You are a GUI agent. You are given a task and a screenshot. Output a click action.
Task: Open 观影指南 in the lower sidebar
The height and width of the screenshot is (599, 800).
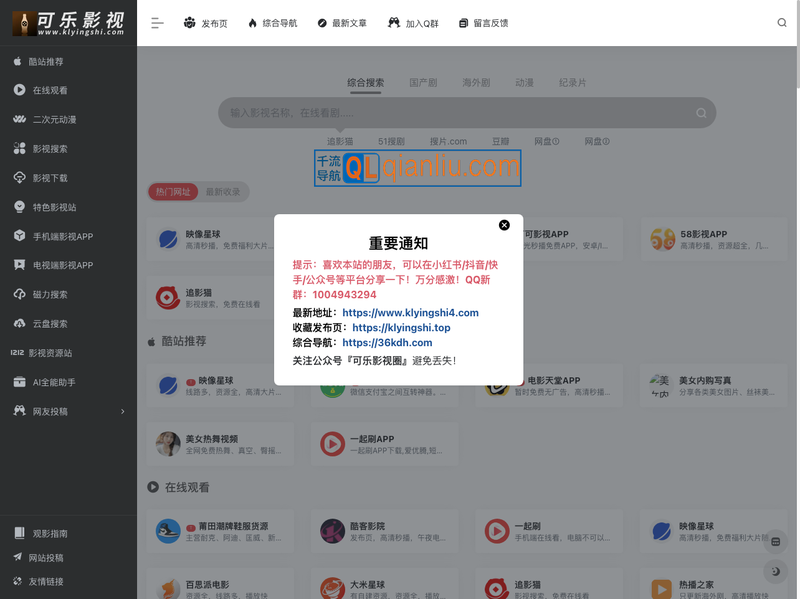[49, 533]
